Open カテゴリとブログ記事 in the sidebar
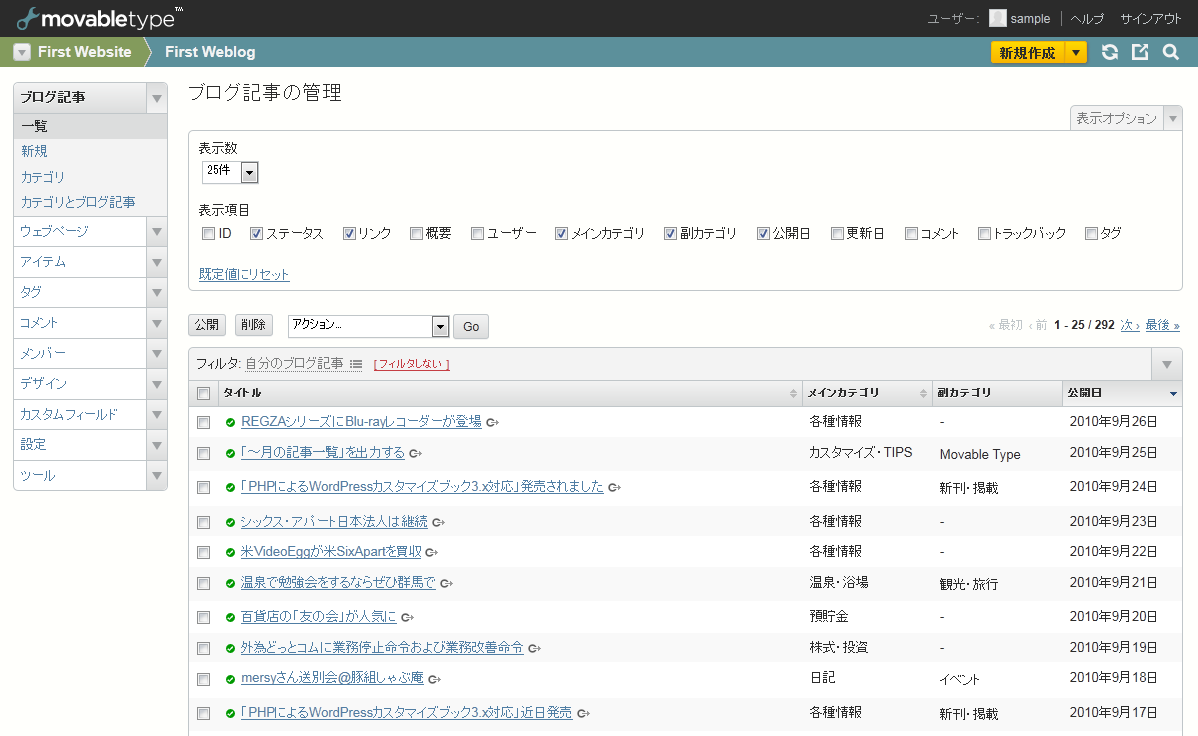Screen dimensions: 1198x736 click(x=78, y=203)
